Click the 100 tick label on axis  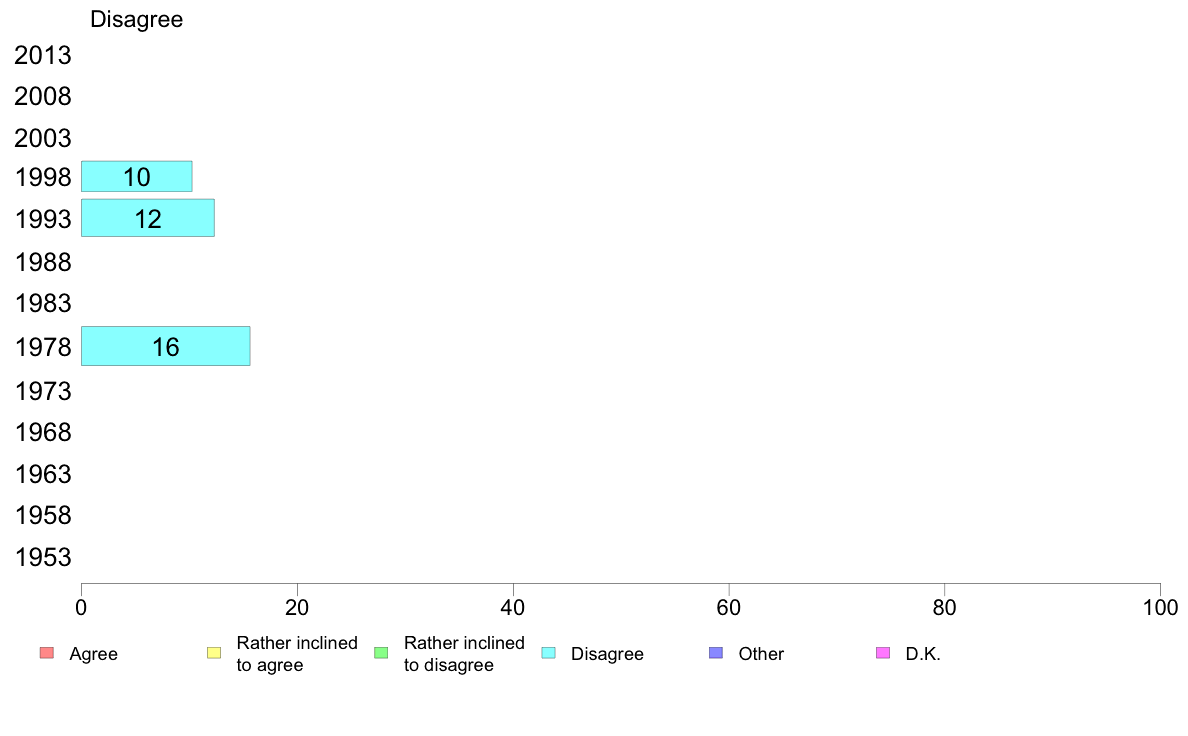pos(1160,607)
